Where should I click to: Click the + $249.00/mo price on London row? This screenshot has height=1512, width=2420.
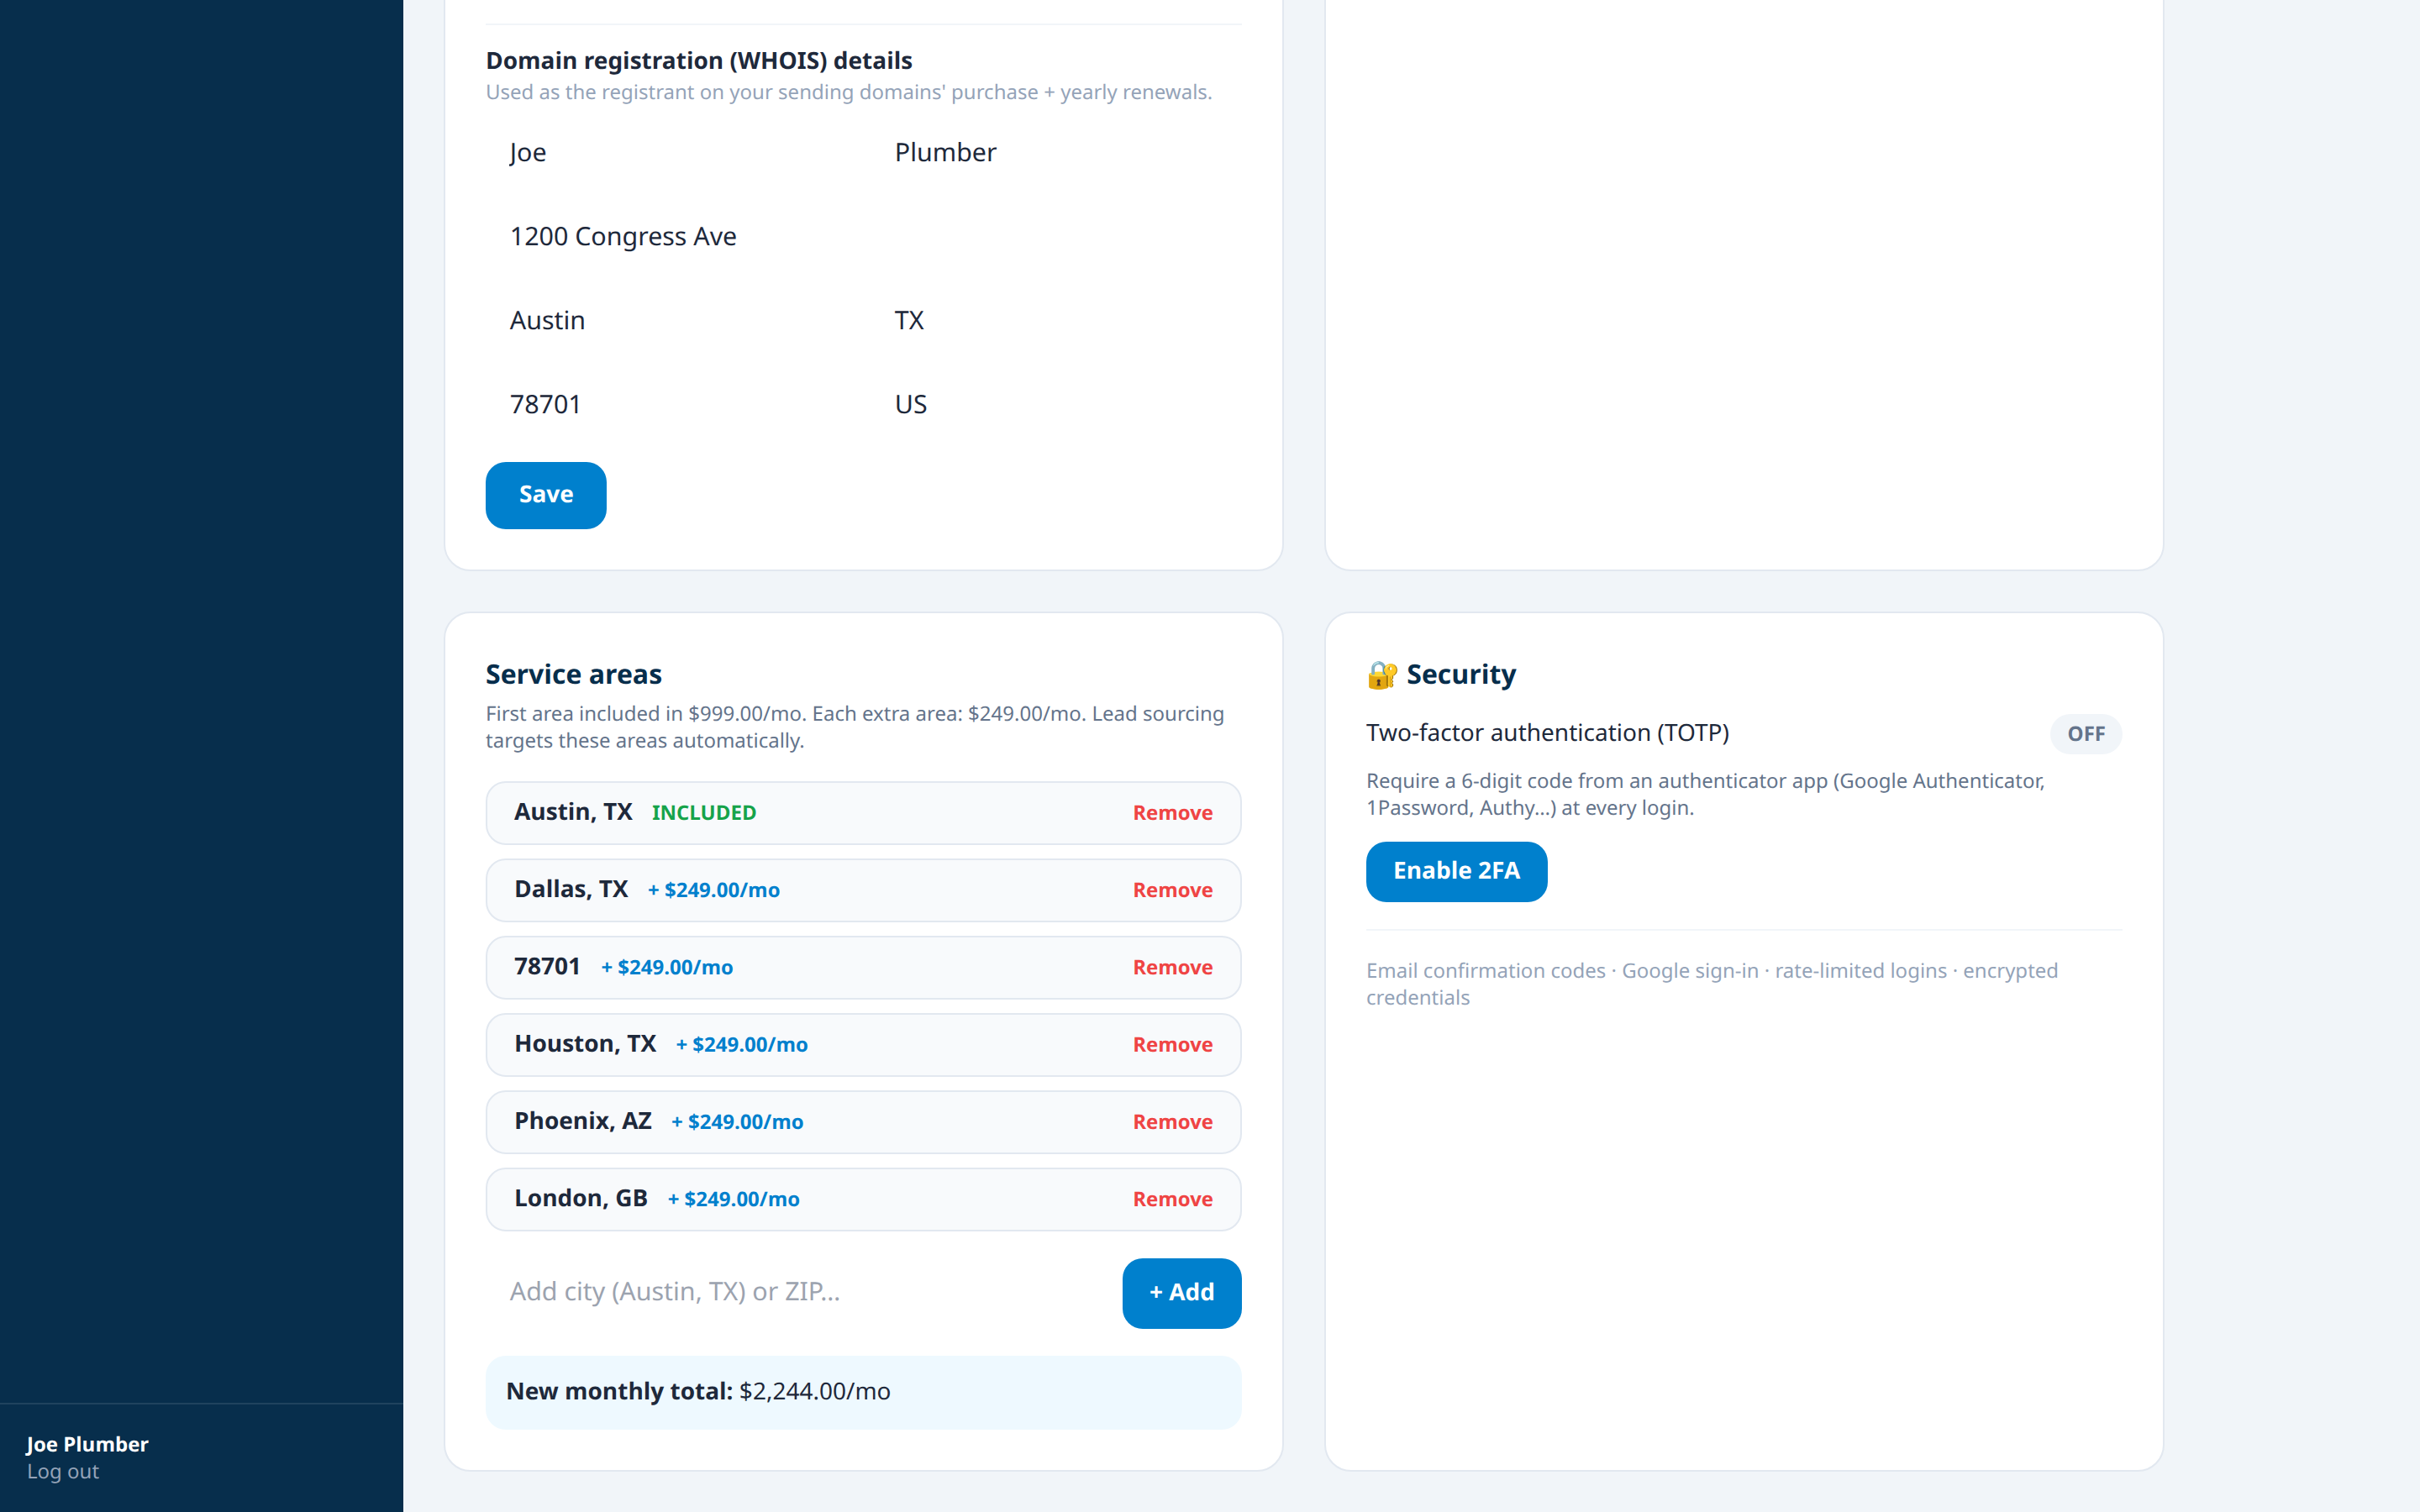click(x=734, y=1199)
